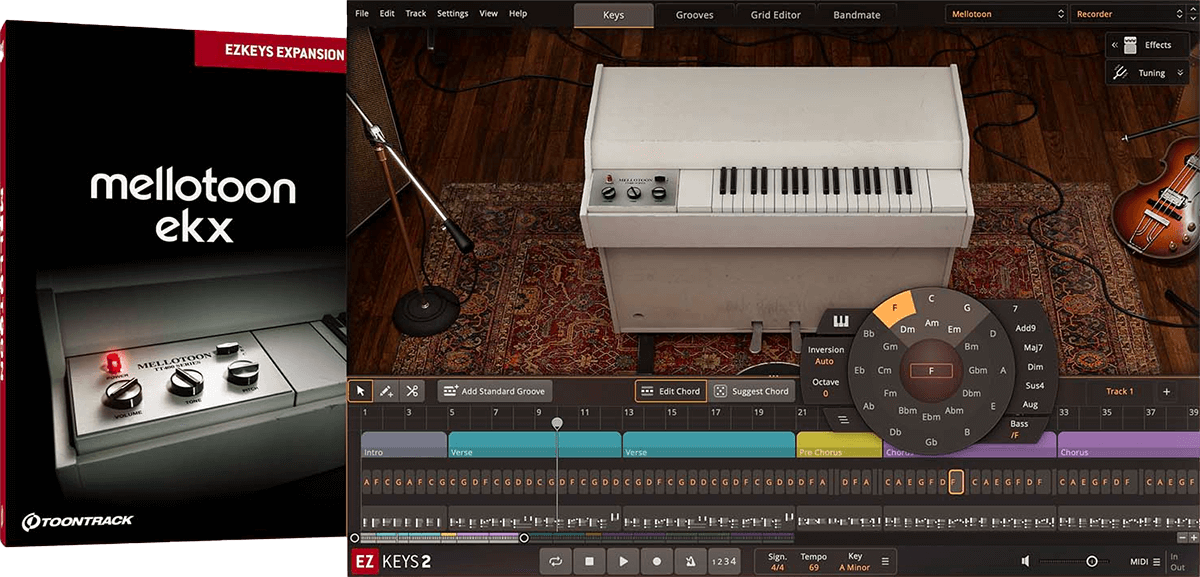The image size is (1200, 577).
Task: Click the speaker volume icon
Action: click(x=1026, y=562)
